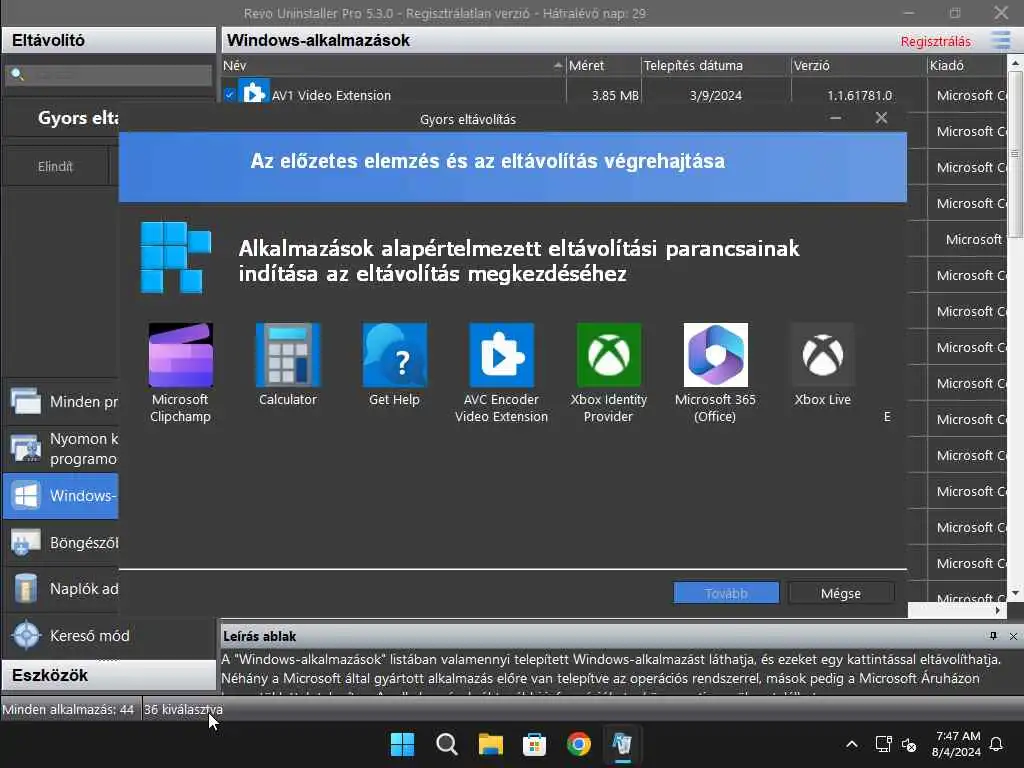Click 'Minden alkalmazás: 44' in the status bar
The height and width of the screenshot is (768, 1024).
tap(68, 709)
